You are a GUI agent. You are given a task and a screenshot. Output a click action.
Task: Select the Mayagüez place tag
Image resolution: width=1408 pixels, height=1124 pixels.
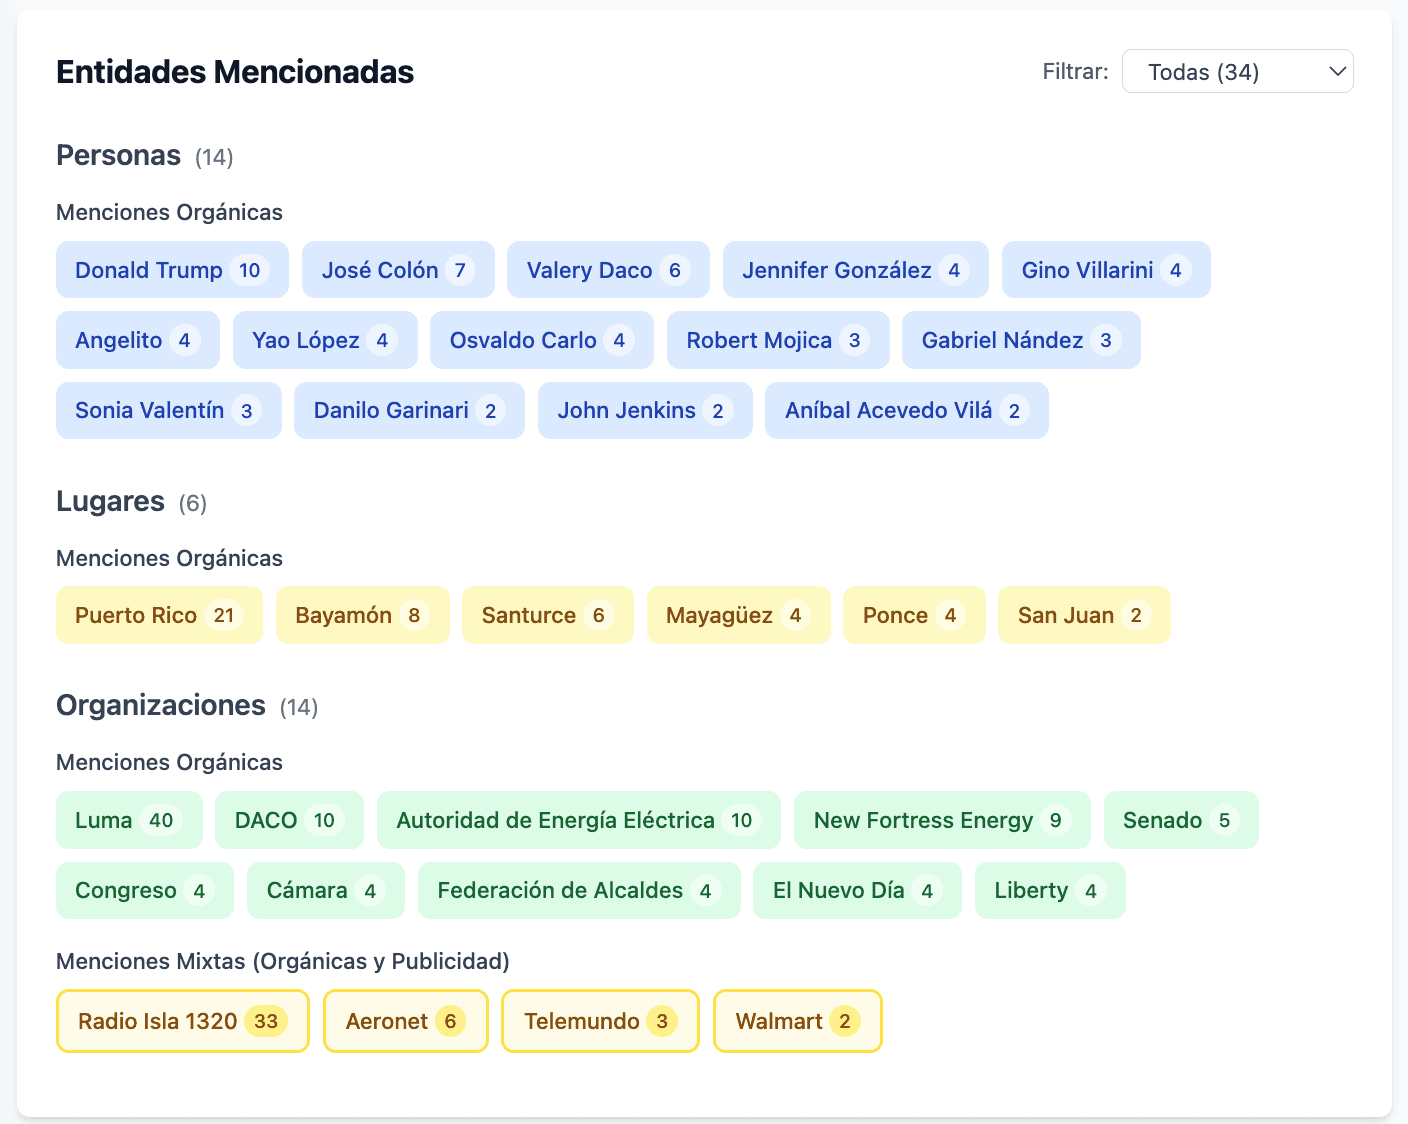pos(737,615)
